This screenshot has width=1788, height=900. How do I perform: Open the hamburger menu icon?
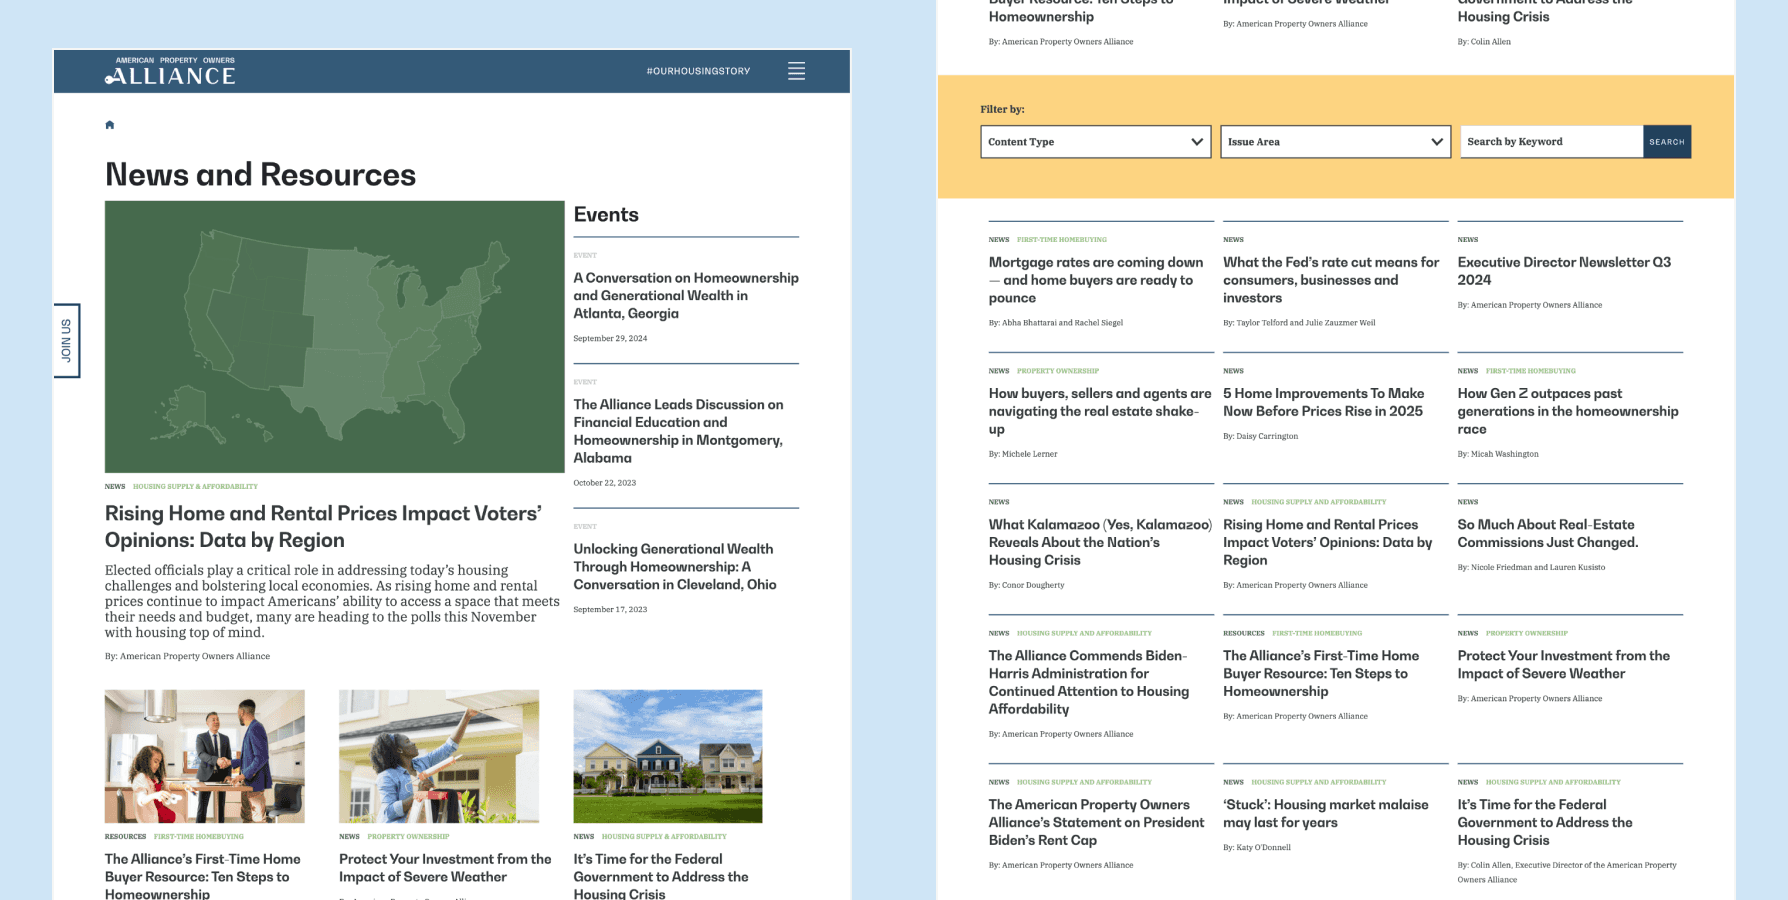click(x=796, y=71)
